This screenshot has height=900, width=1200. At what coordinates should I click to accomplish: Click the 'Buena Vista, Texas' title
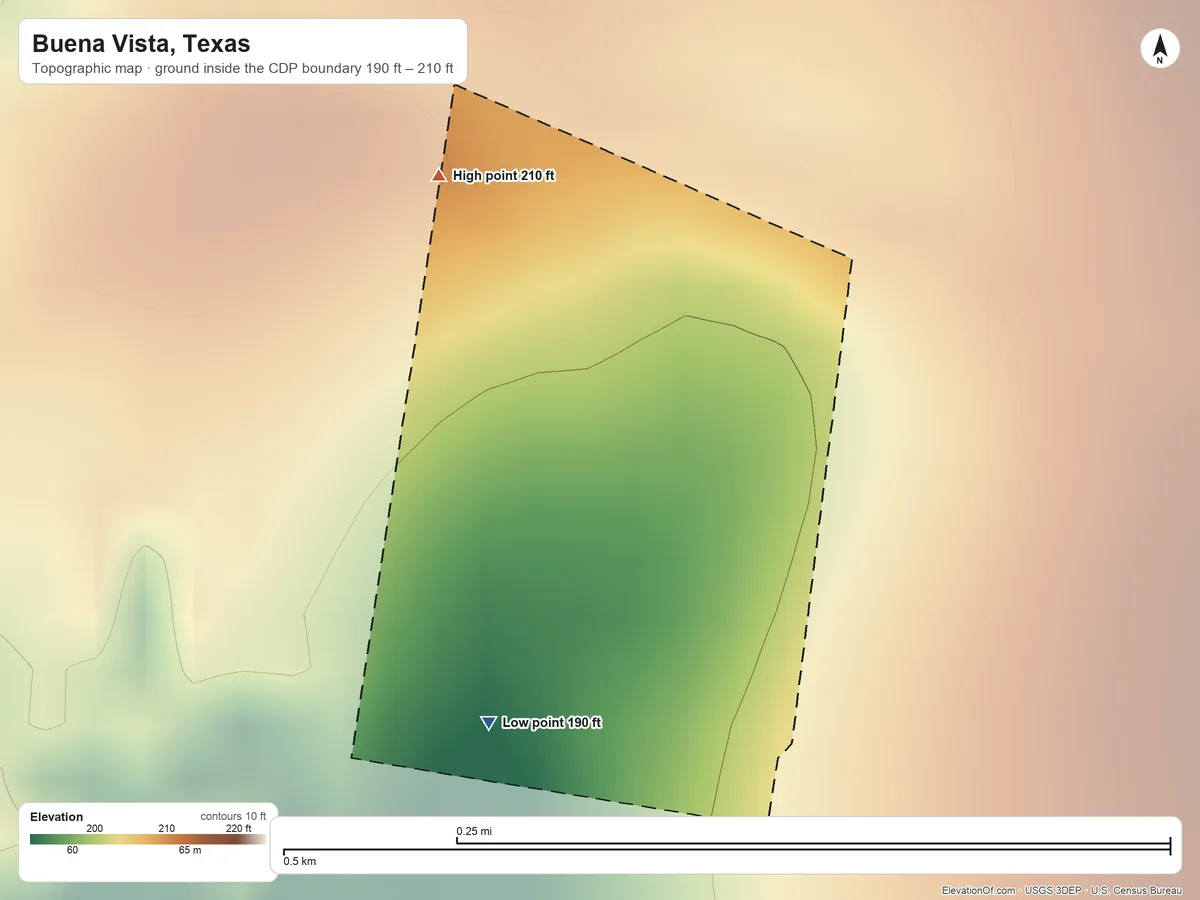pyautogui.click(x=141, y=44)
